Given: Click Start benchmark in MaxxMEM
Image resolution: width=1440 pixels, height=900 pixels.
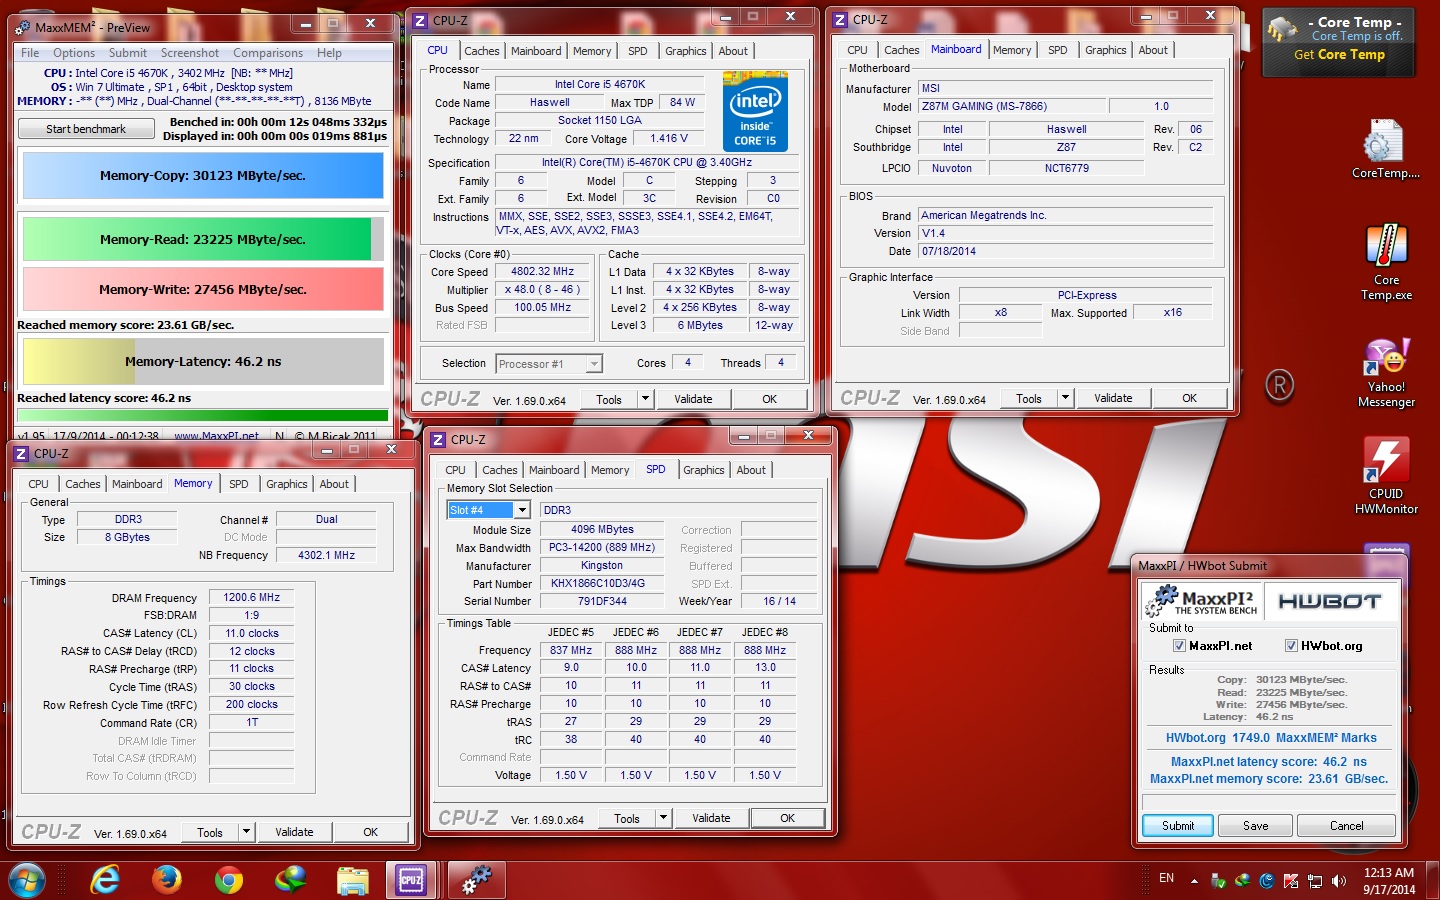Looking at the screenshot, I should point(86,129).
